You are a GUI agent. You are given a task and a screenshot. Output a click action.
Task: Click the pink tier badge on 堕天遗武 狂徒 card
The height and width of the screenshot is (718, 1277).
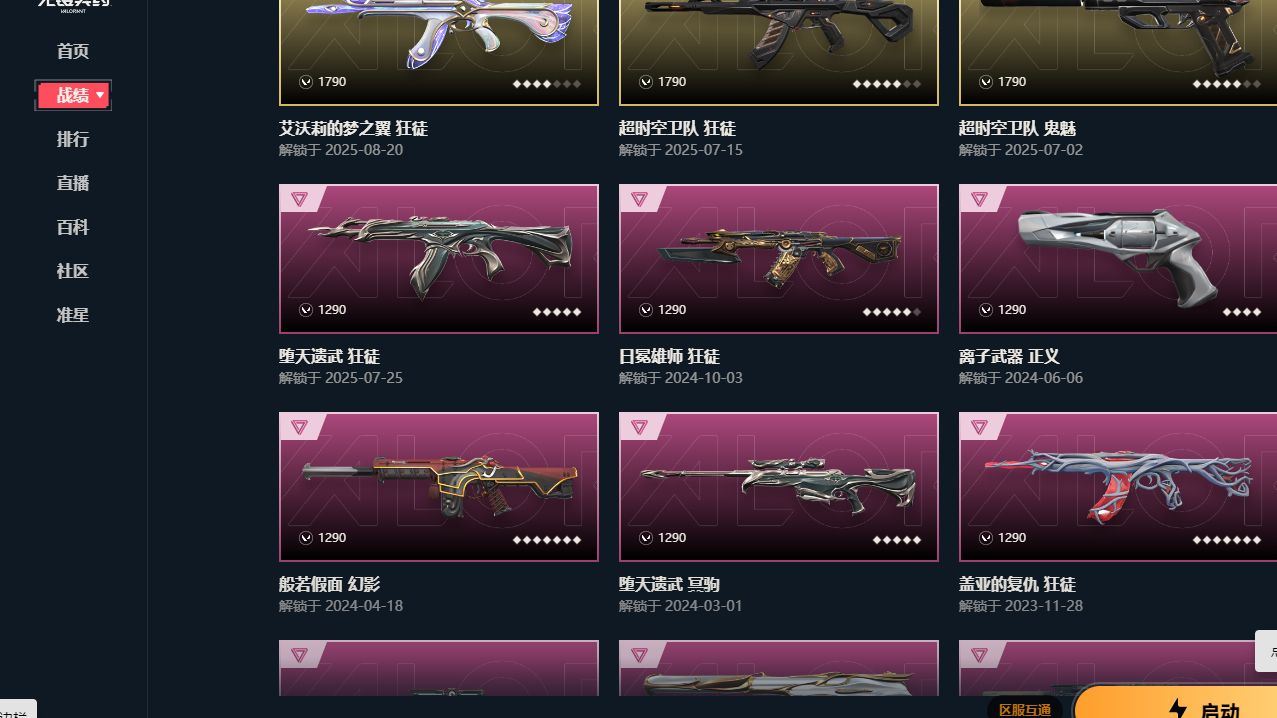coord(299,199)
